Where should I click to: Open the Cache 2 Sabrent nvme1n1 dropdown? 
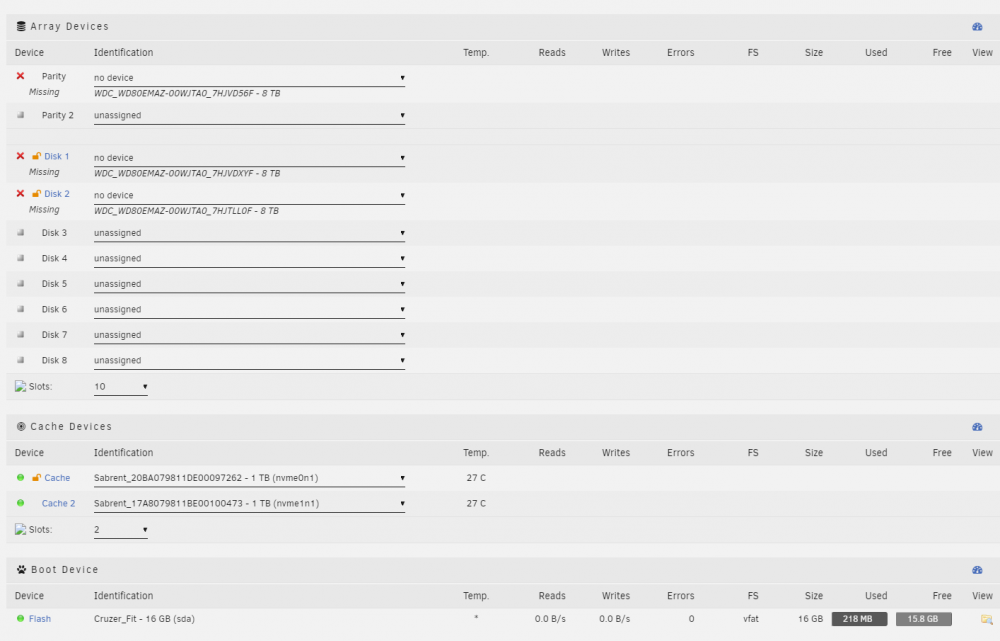pos(249,503)
